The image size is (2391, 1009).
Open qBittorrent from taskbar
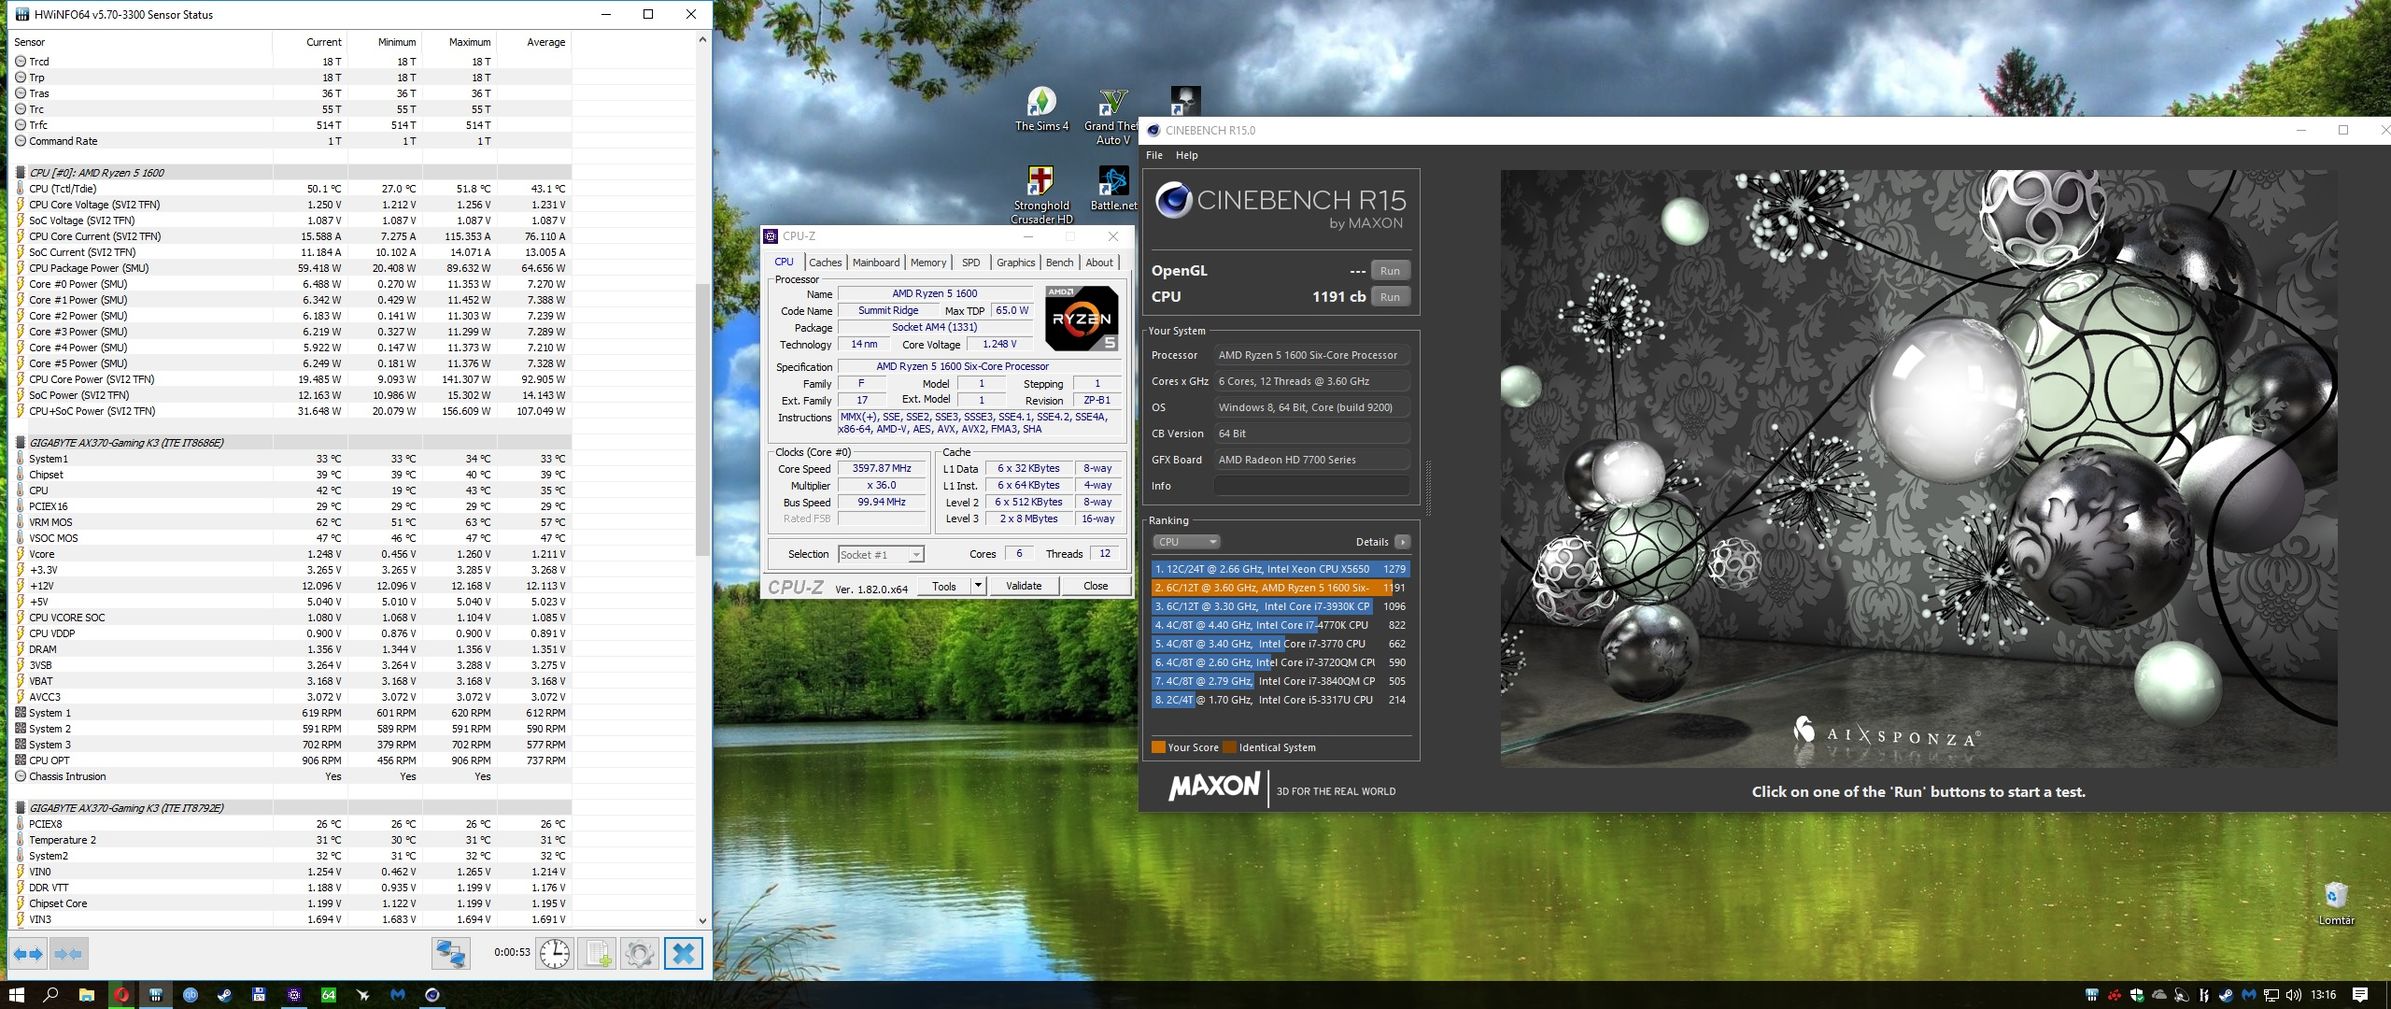(190, 995)
